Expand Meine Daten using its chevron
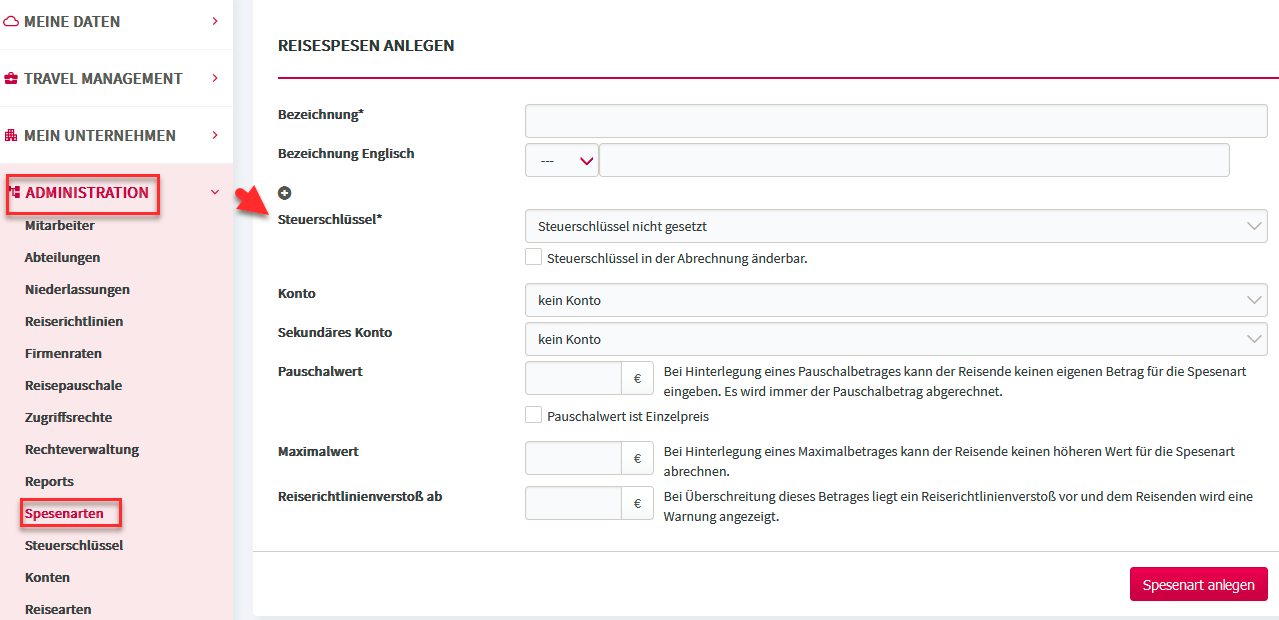 point(215,21)
